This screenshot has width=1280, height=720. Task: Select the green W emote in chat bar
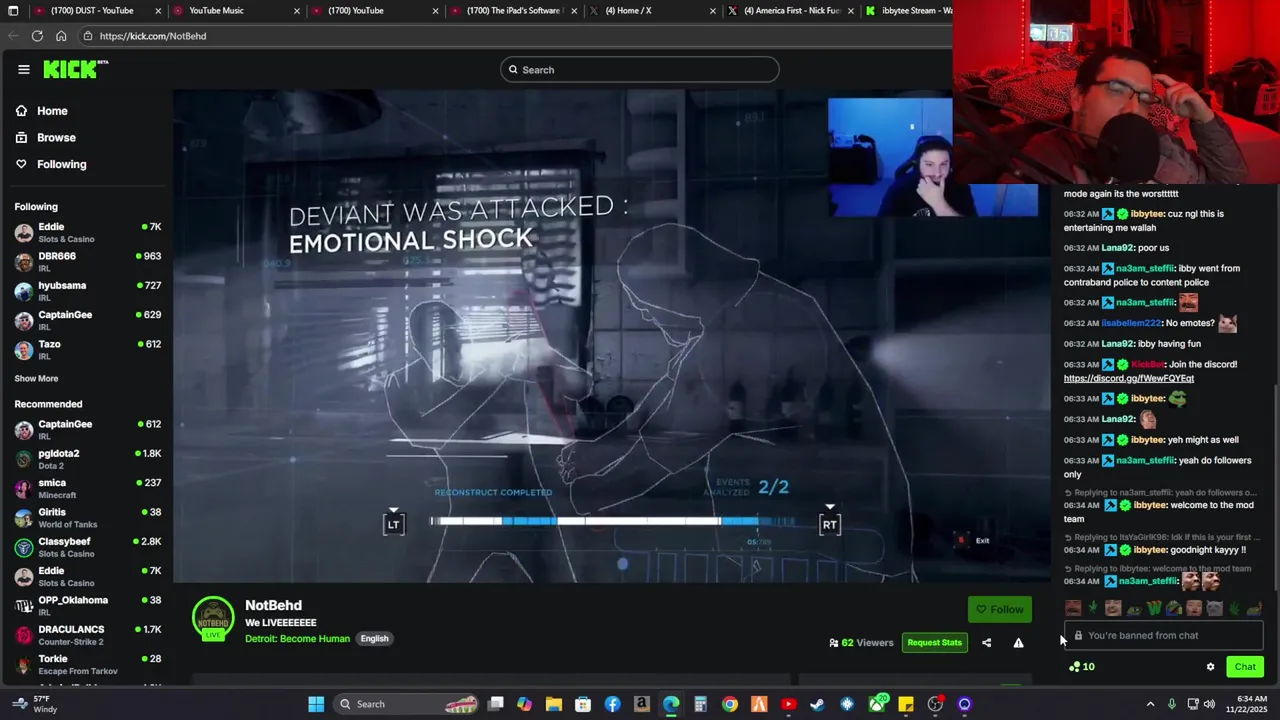tap(1153, 608)
